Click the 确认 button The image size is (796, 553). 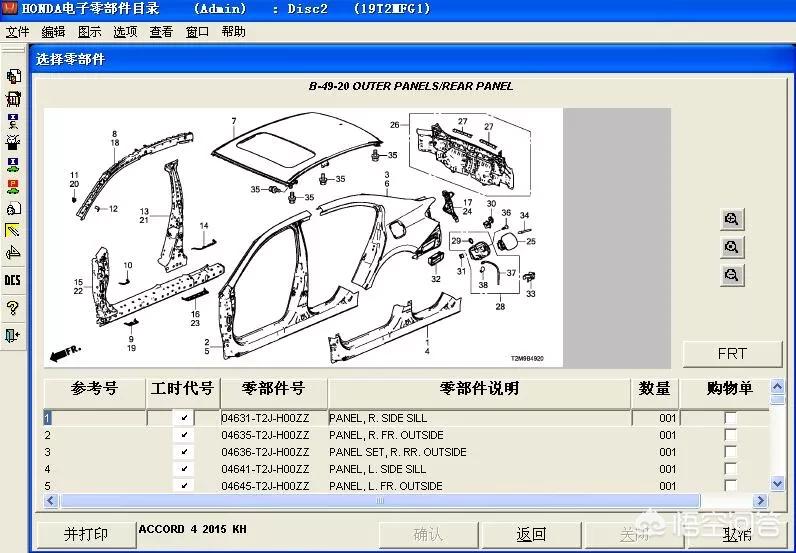point(427,534)
